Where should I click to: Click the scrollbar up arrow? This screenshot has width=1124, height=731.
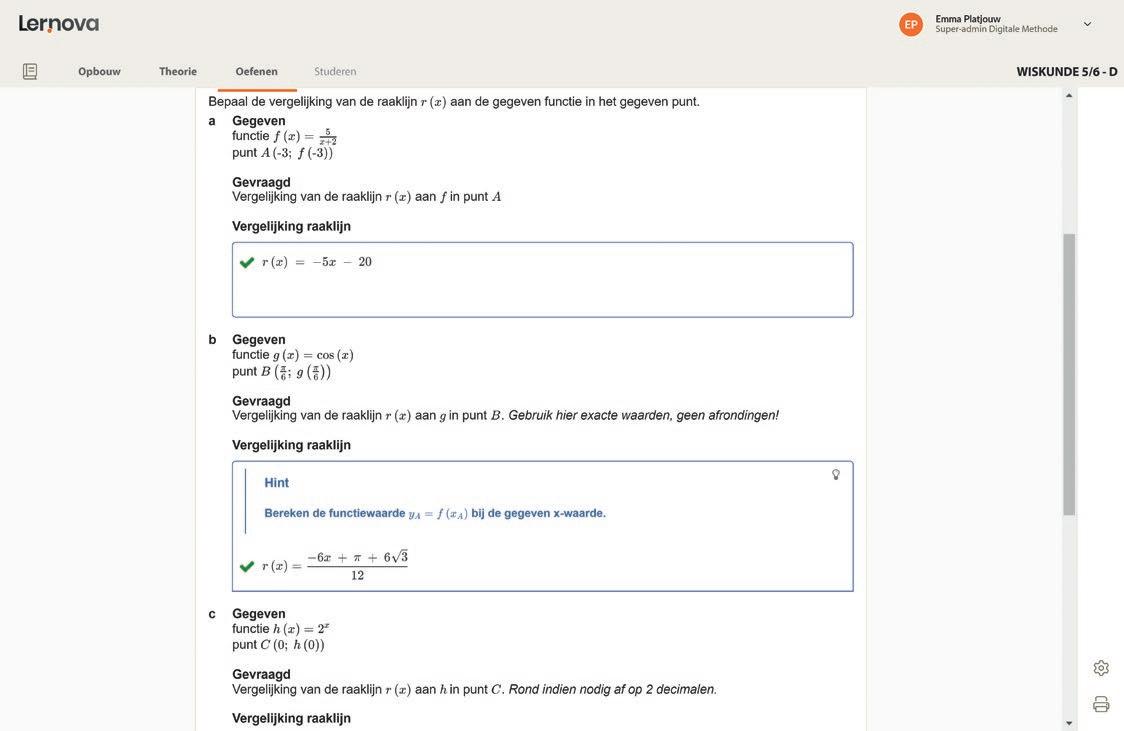pyautogui.click(x=1069, y=96)
